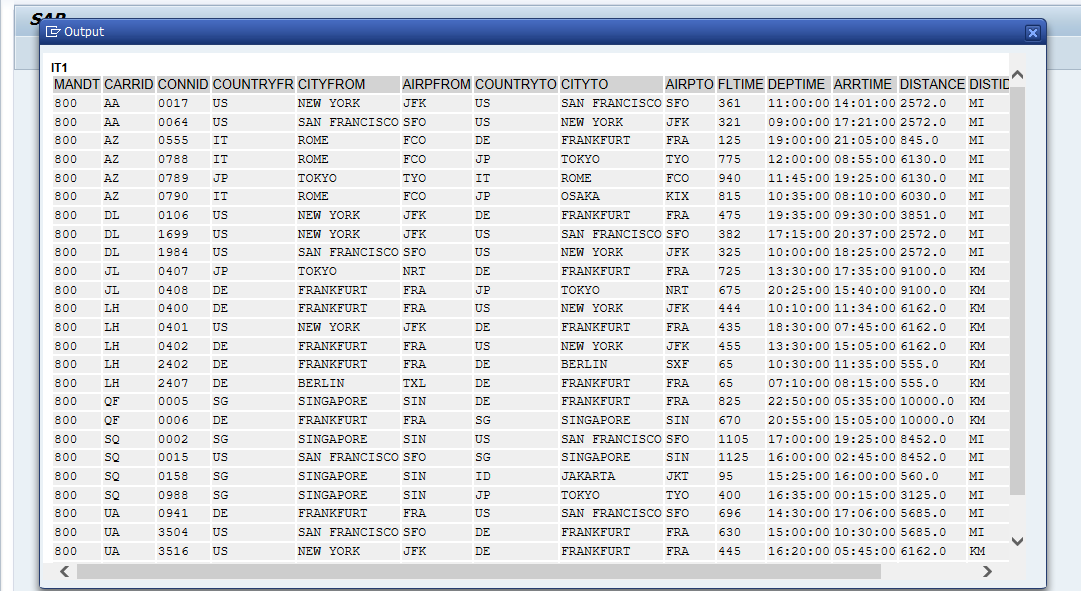Click the SXF airport code cell

pyautogui.click(x=689, y=364)
